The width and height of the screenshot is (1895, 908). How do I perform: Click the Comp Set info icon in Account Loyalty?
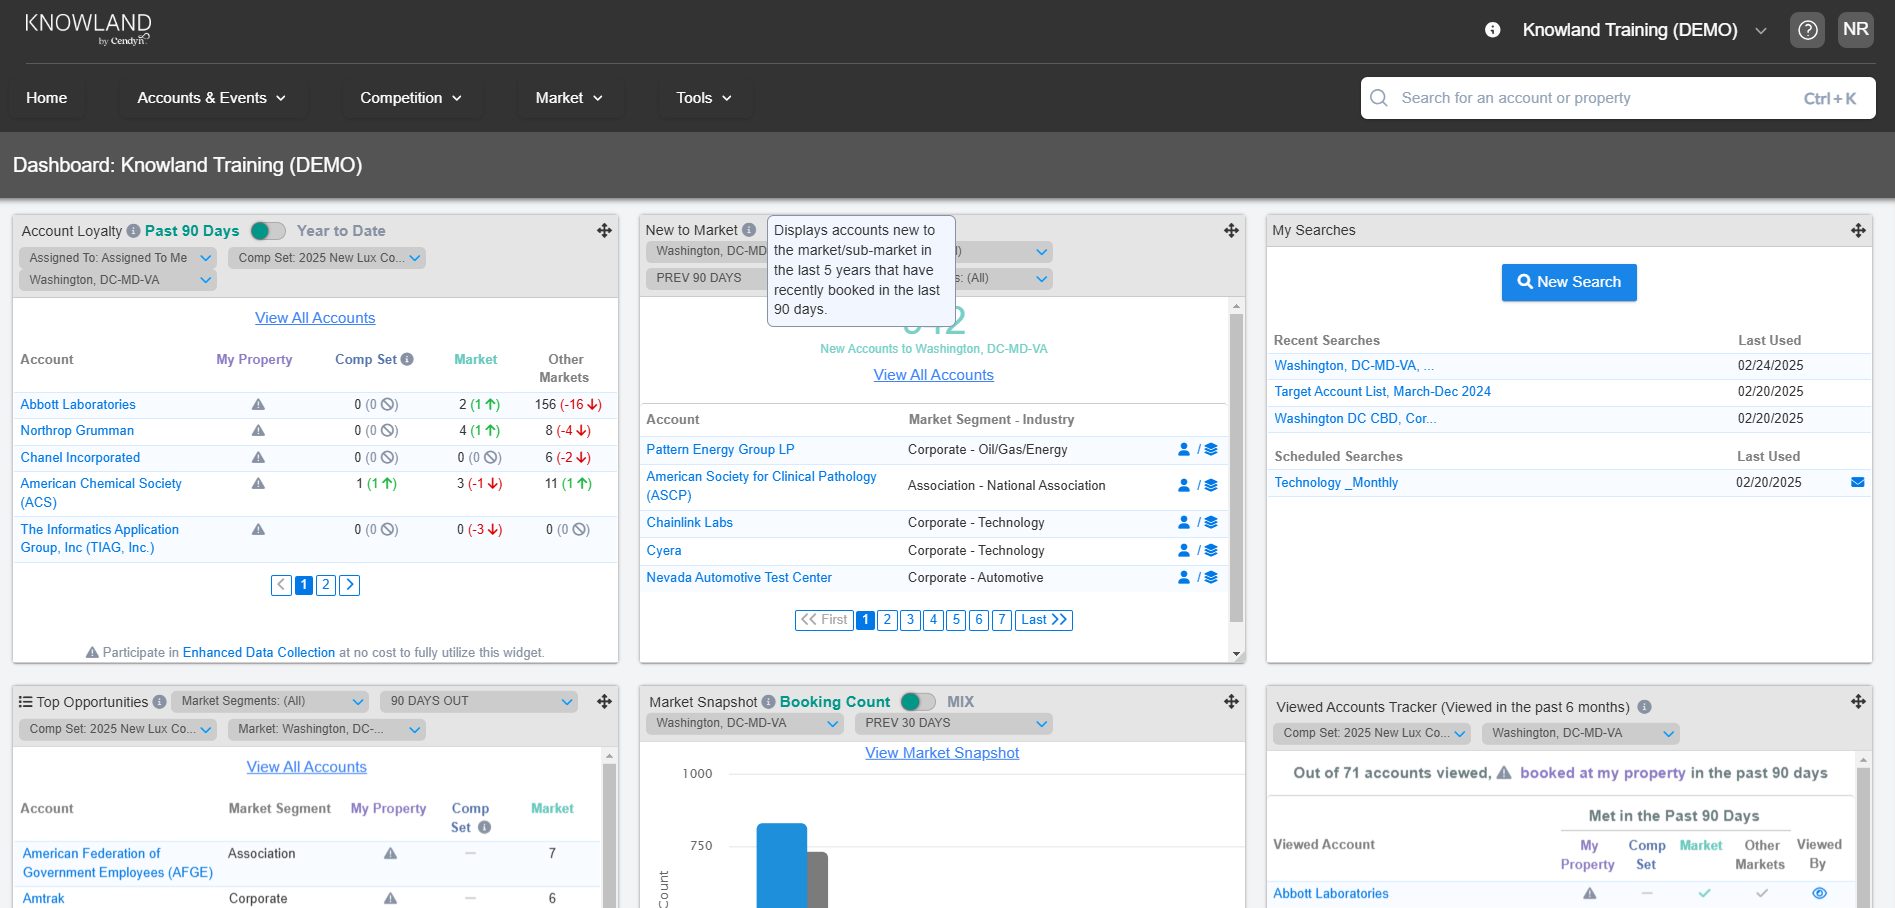407,359
